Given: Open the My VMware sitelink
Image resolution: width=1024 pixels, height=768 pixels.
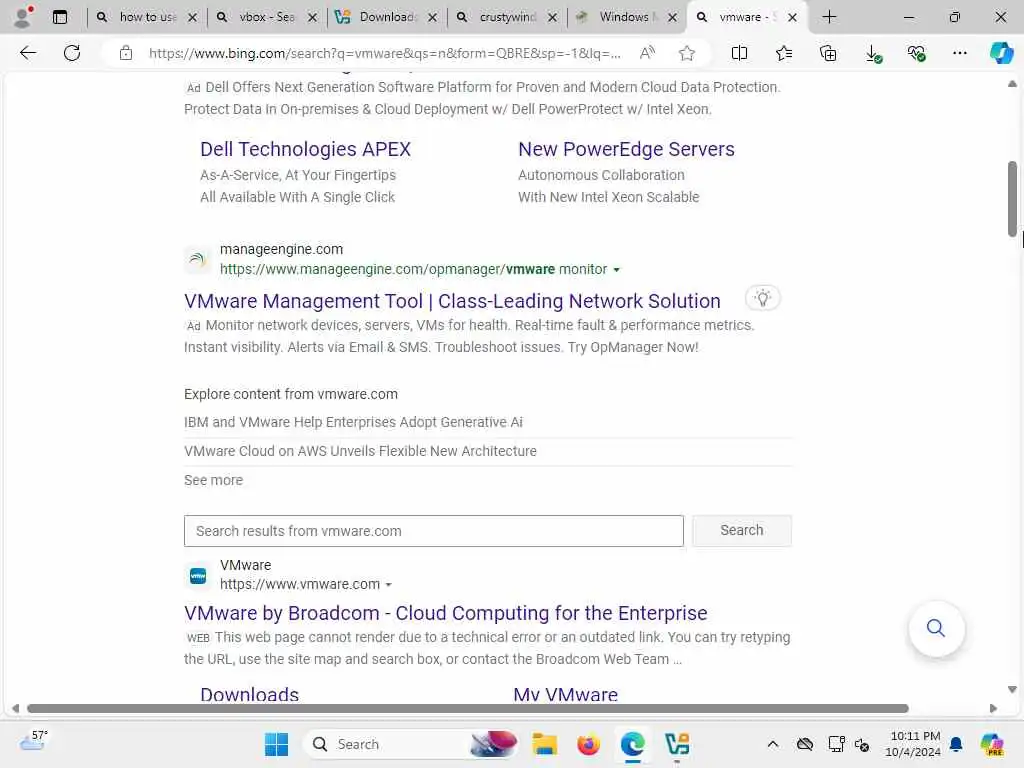Looking at the screenshot, I should click(x=566, y=694).
